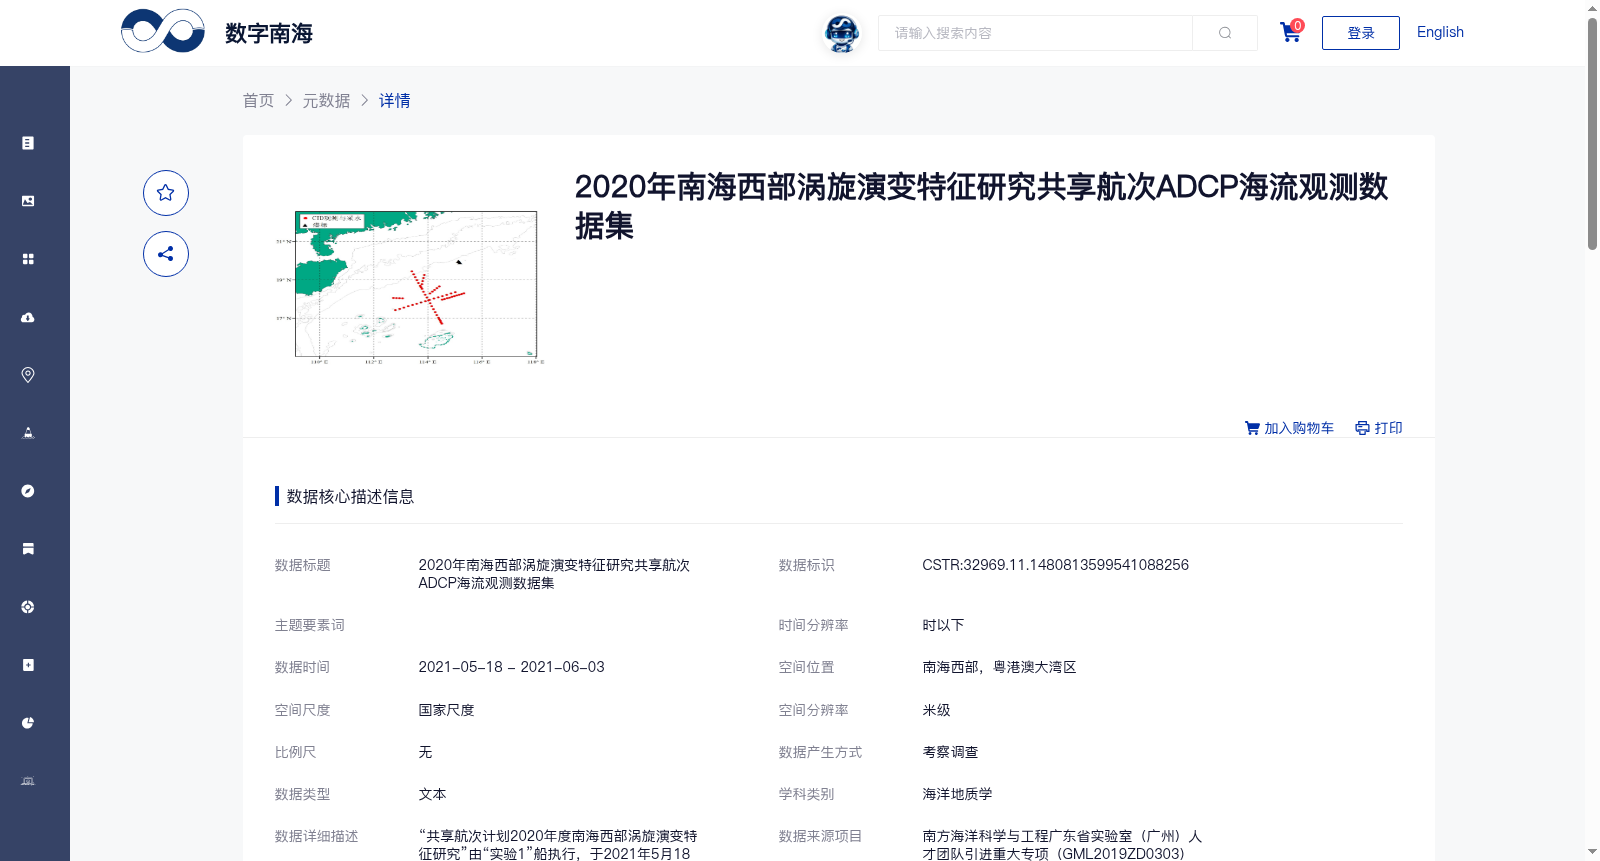Click 加入购物车 add to cart
This screenshot has width=1600, height=861.
tap(1289, 428)
